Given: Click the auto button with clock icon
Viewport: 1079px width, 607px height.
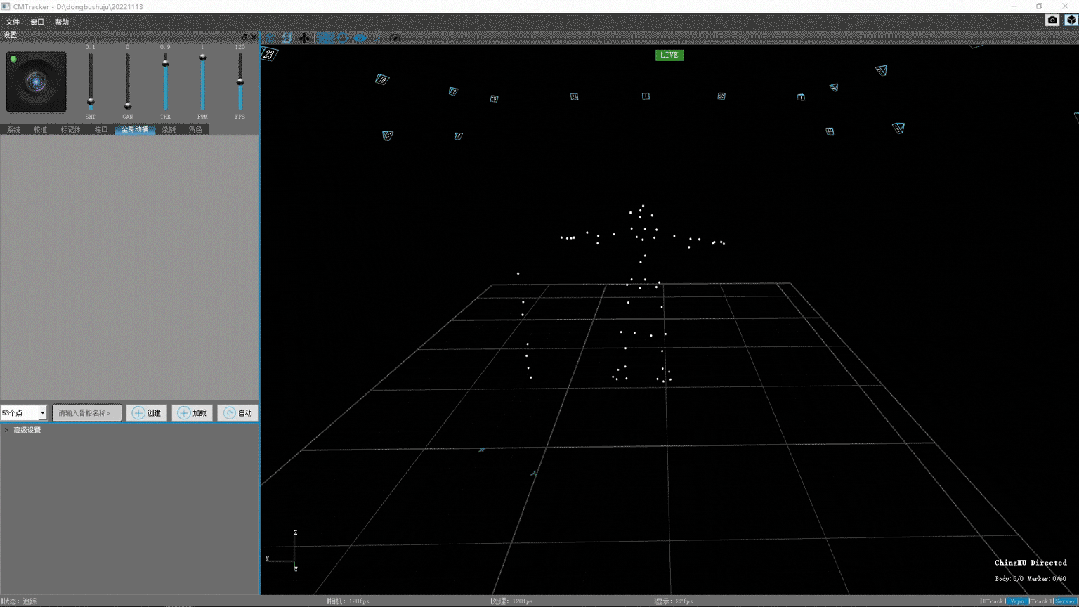Looking at the screenshot, I should click(238, 413).
